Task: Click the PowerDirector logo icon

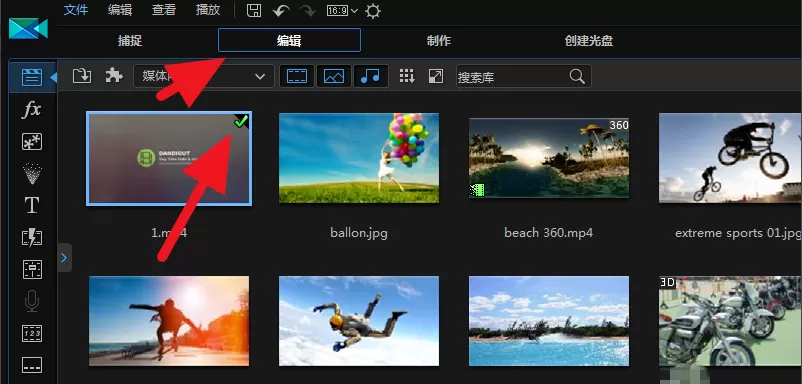Action: [28, 29]
